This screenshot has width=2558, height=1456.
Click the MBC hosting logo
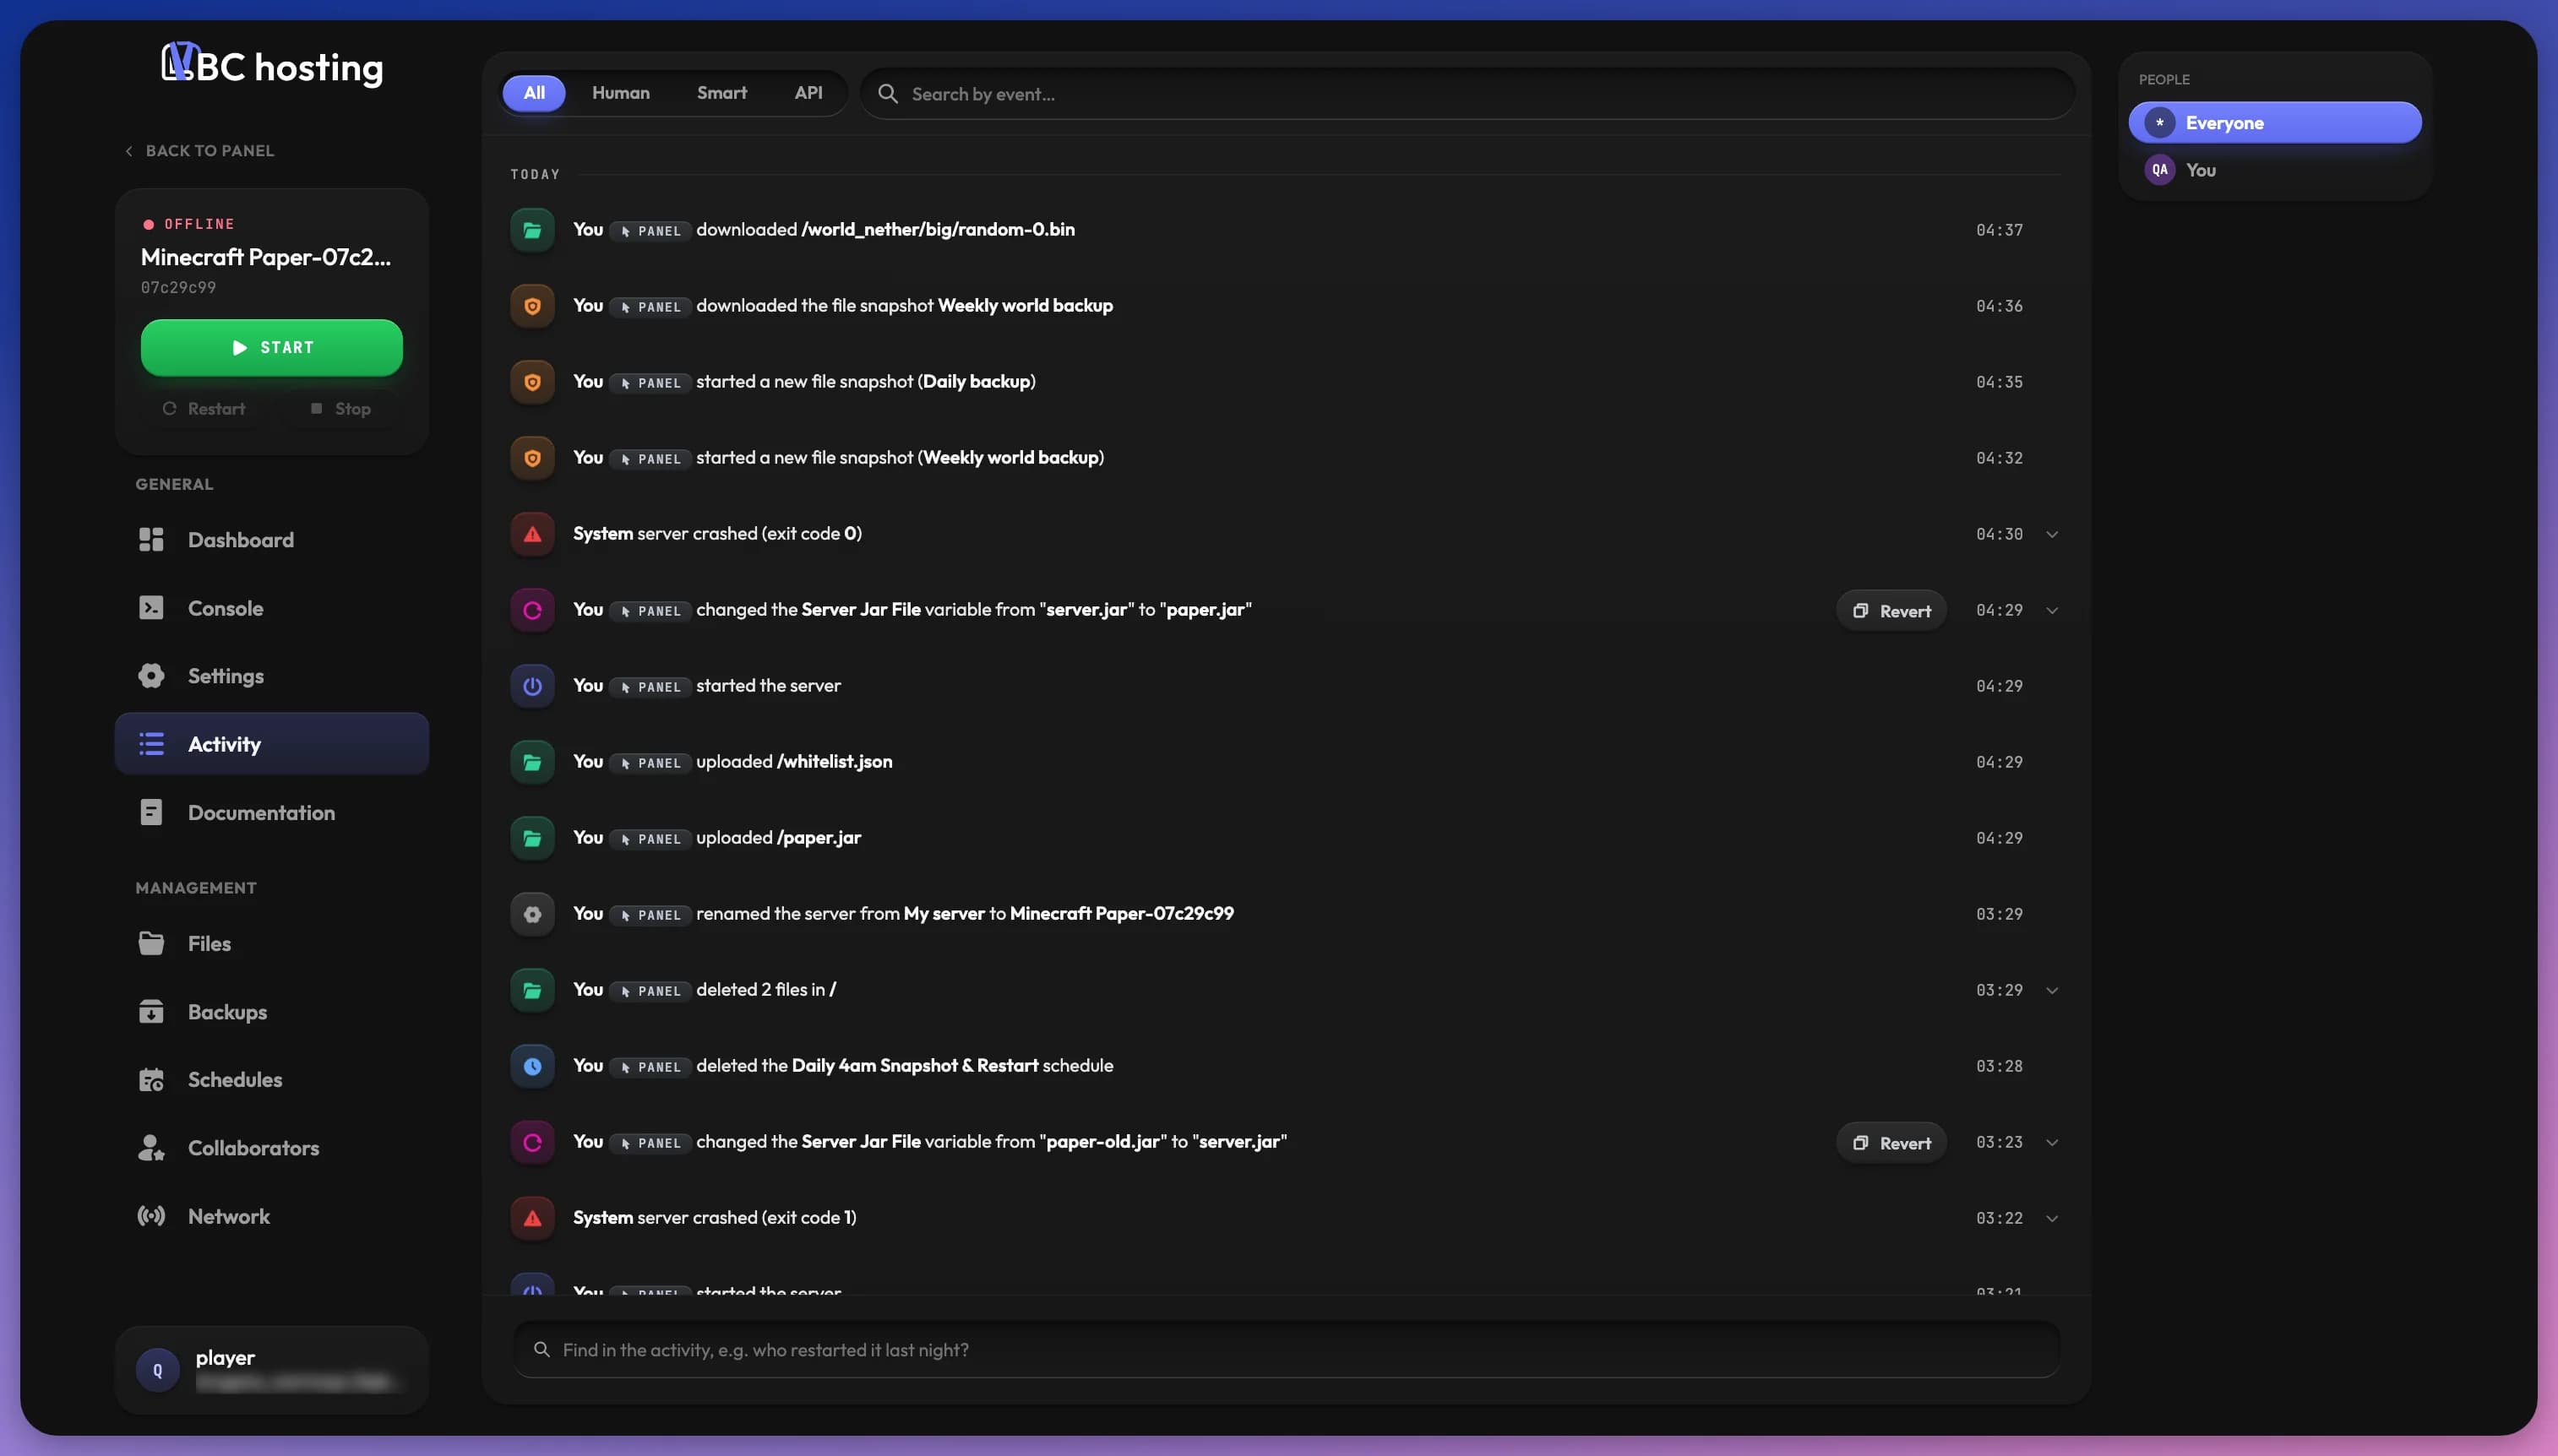[x=272, y=66]
